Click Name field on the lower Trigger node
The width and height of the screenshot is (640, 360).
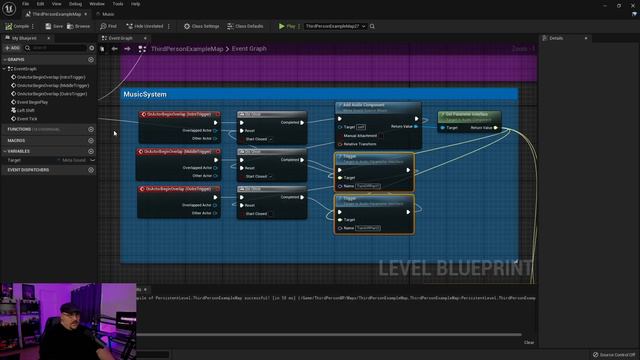tap(368, 228)
